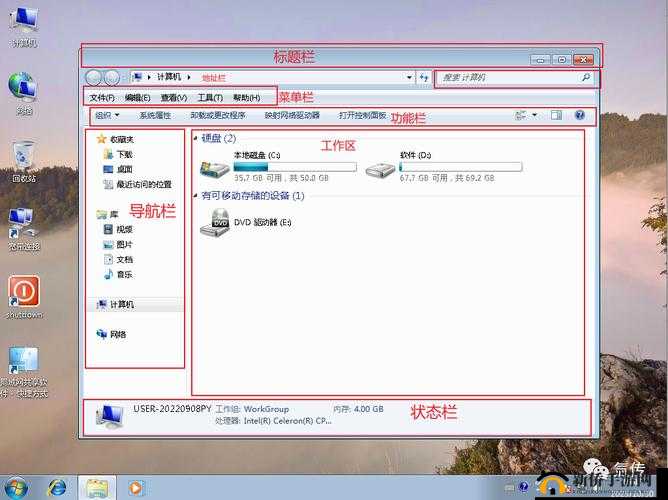668x500 pixels.
Task: Click 系统属性 in toolbar
Action: tap(155, 115)
